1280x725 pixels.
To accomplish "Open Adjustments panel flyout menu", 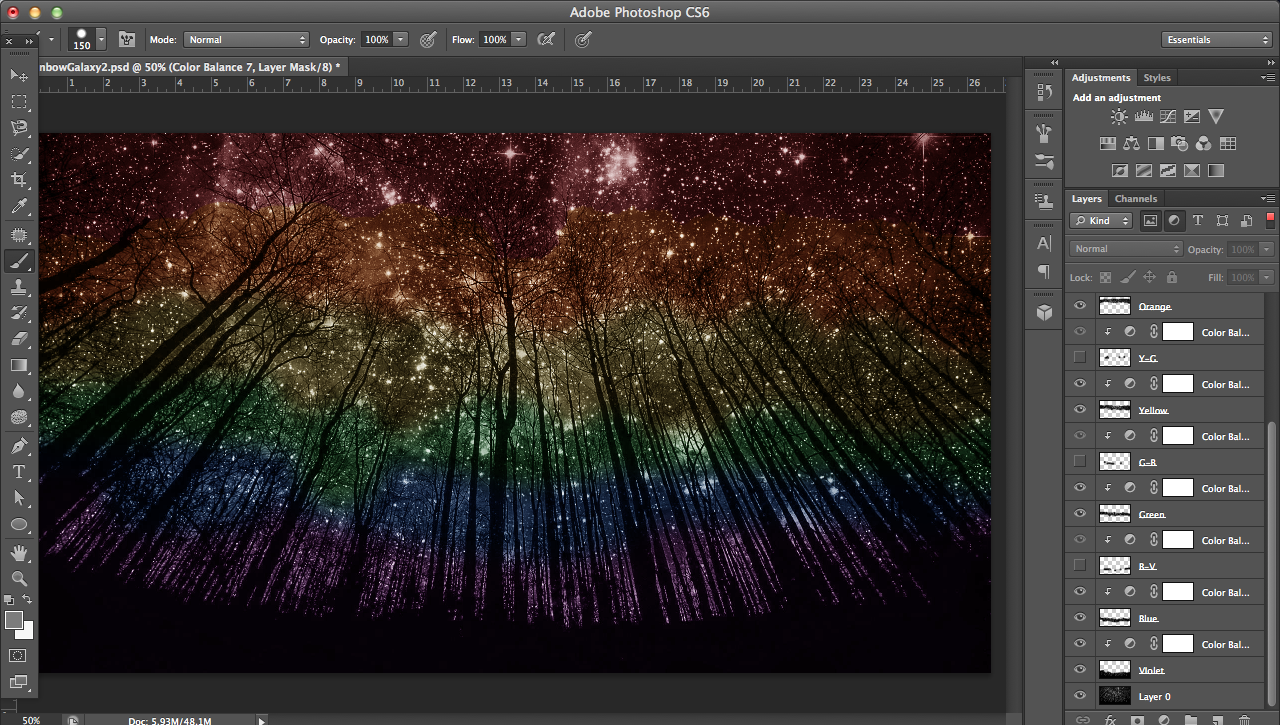I will tap(1268, 77).
